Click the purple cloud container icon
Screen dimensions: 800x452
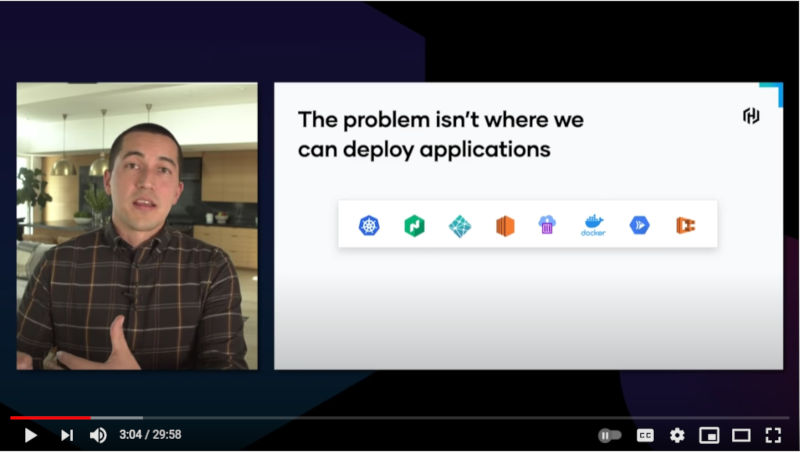(547, 224)
